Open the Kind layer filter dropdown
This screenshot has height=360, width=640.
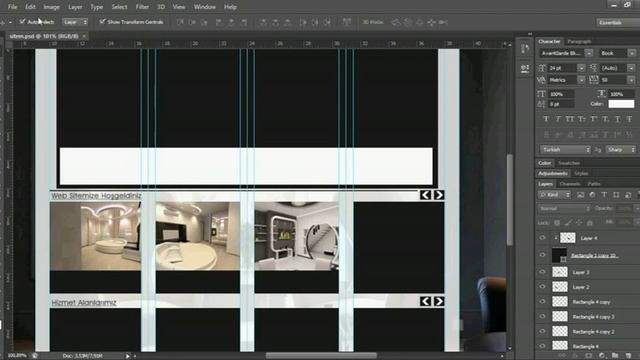pyautogui.click(x=554, y=195)
